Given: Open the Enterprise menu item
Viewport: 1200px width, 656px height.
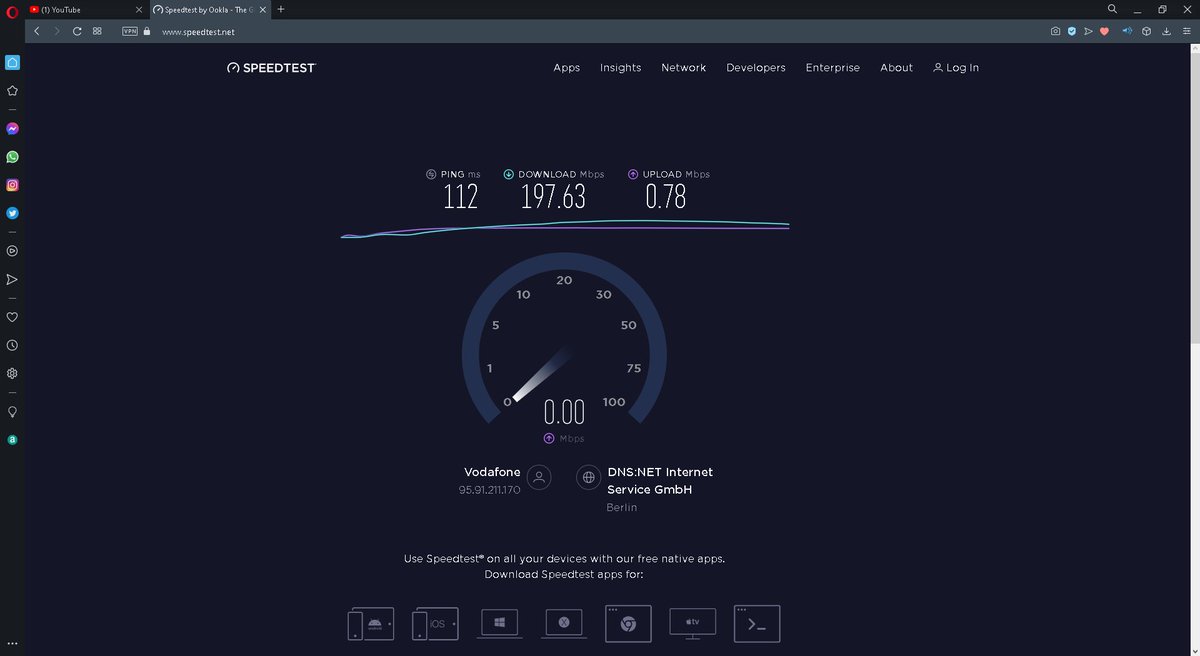Looking at the screenshot, I should coord(833,68).
